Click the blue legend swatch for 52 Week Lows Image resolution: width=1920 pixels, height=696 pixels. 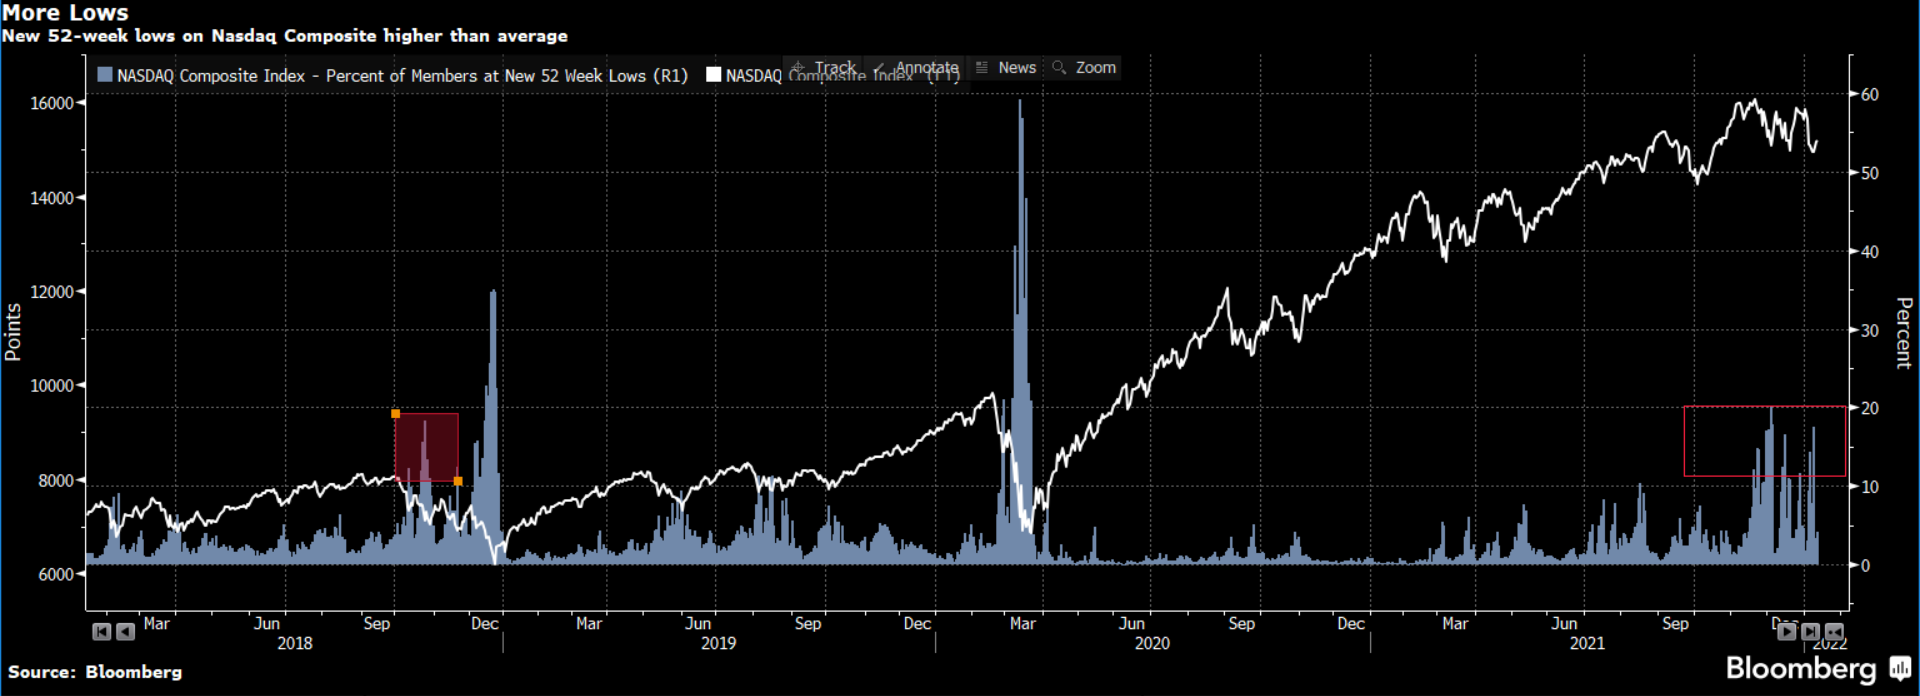(x=105, y=75)
